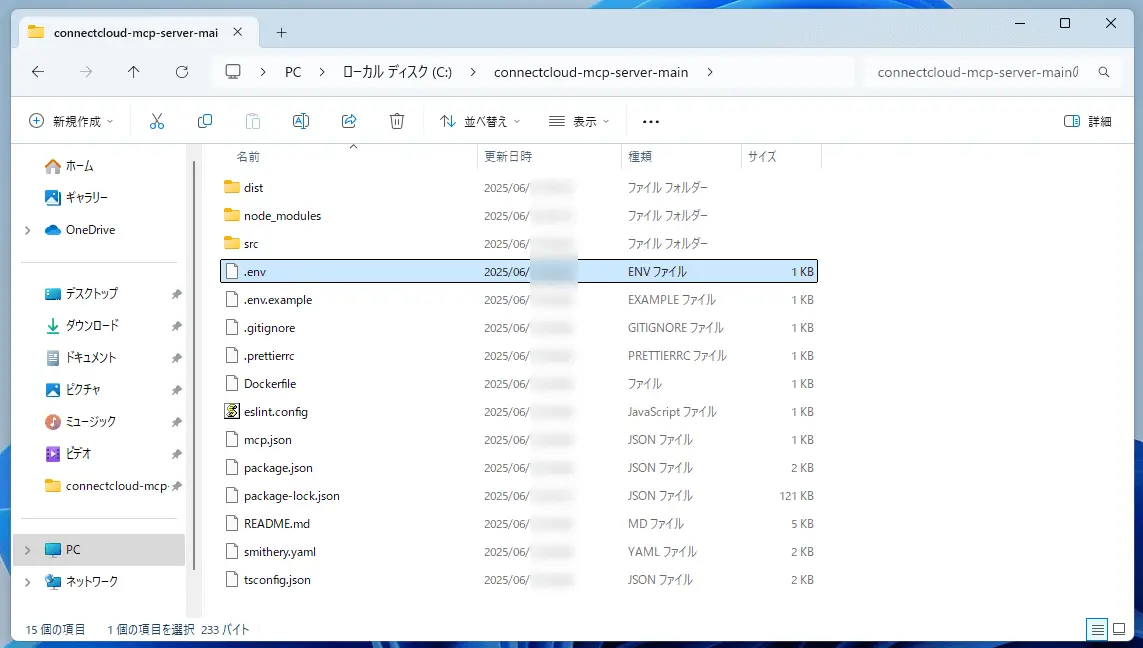Open Gallery (ギャラリー) in navigation pane
1143x648 pixels.
(76, 198)
